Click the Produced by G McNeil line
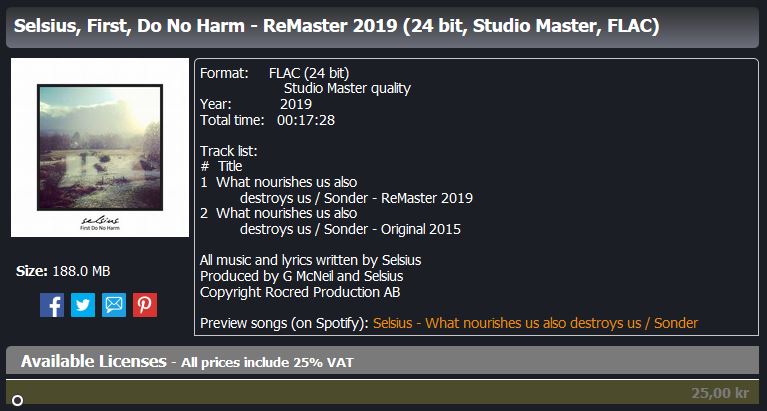767x411 pixels. [x=302, y=276]
